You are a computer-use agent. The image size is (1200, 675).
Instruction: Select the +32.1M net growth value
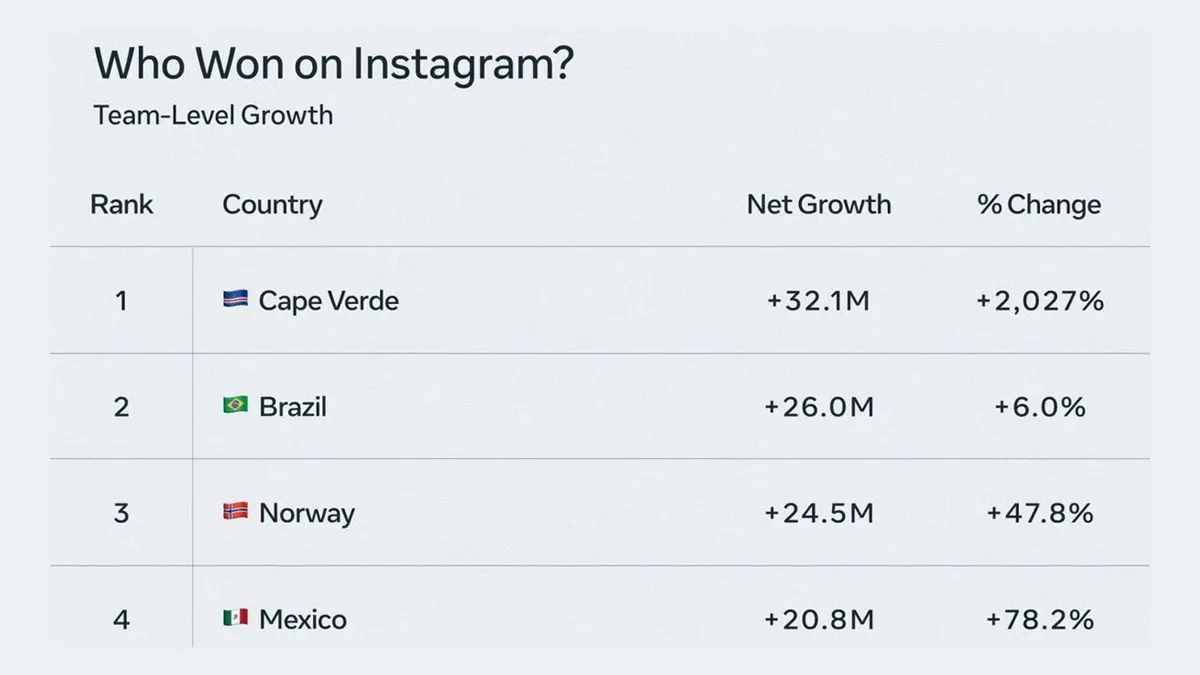(x=819, y=300)
